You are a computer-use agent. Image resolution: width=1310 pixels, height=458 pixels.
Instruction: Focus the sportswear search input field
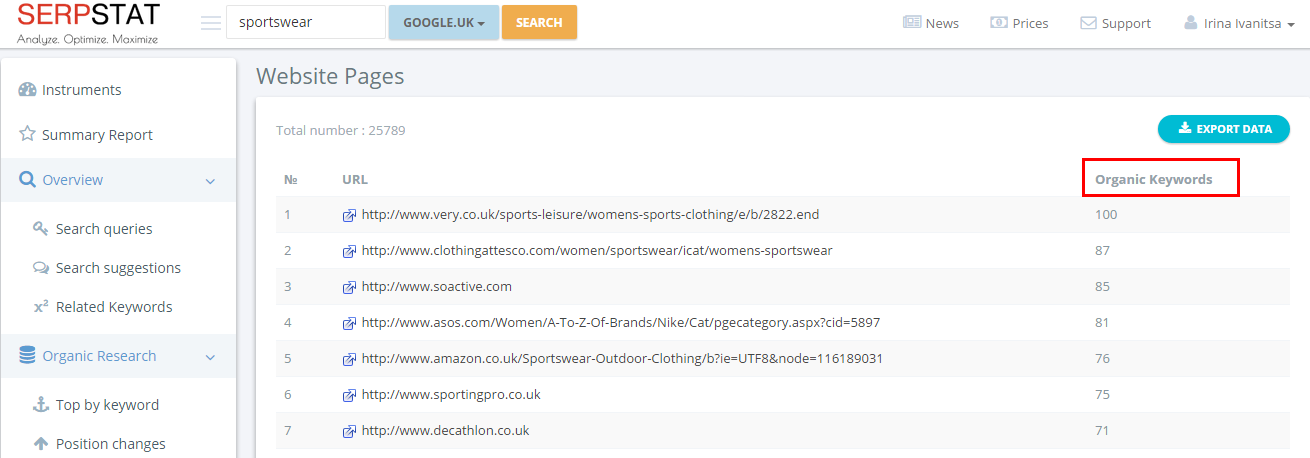pos(305,22)
